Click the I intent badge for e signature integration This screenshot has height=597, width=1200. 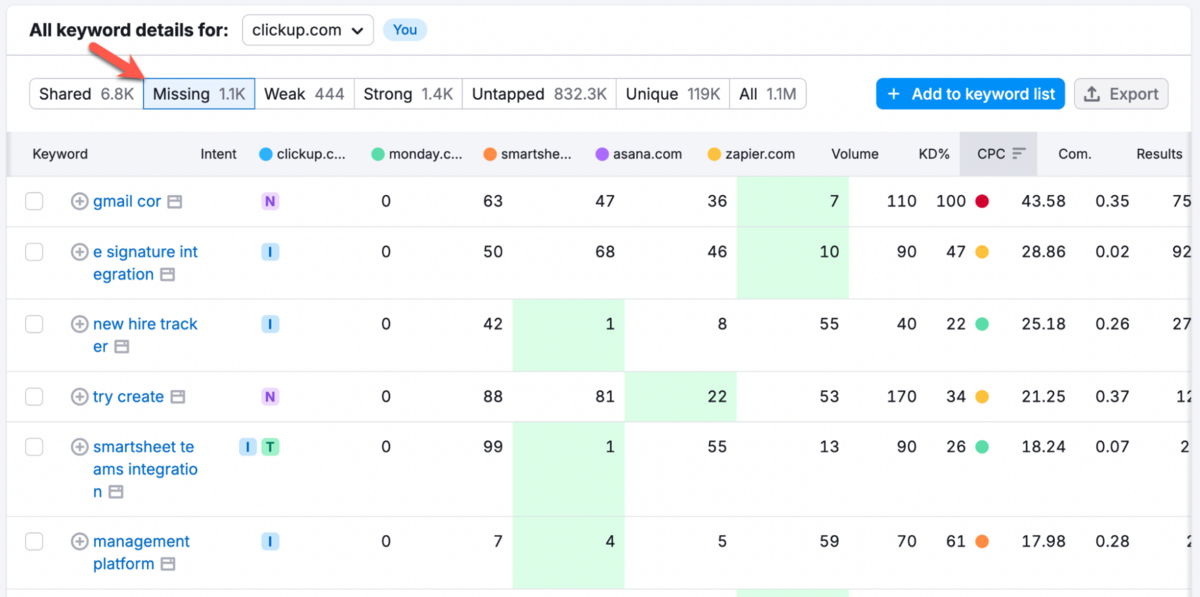tap(270, 252)
